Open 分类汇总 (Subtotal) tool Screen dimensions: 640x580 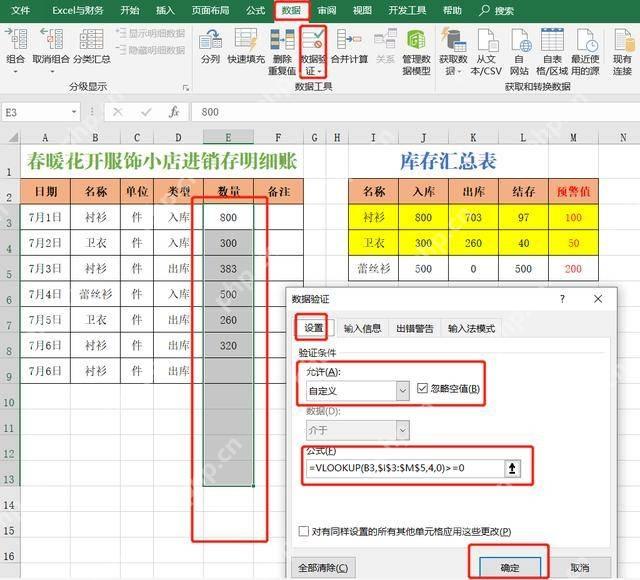click(x=91, y=46)
